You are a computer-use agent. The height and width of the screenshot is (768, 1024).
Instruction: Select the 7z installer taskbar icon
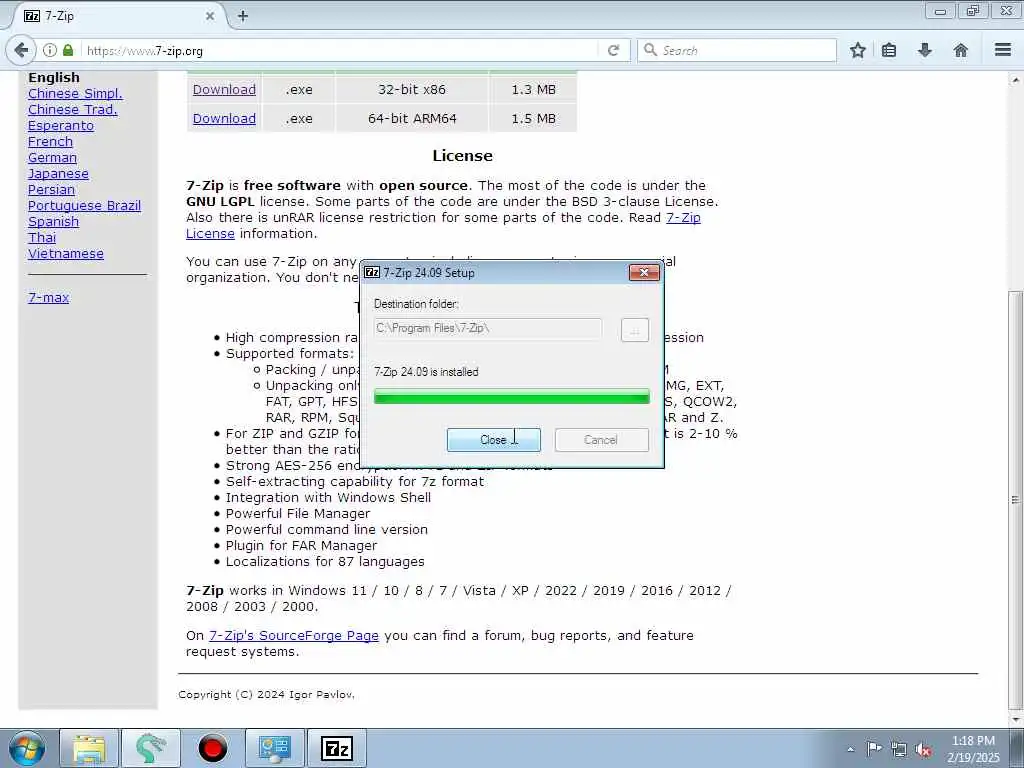pos(337,748)
